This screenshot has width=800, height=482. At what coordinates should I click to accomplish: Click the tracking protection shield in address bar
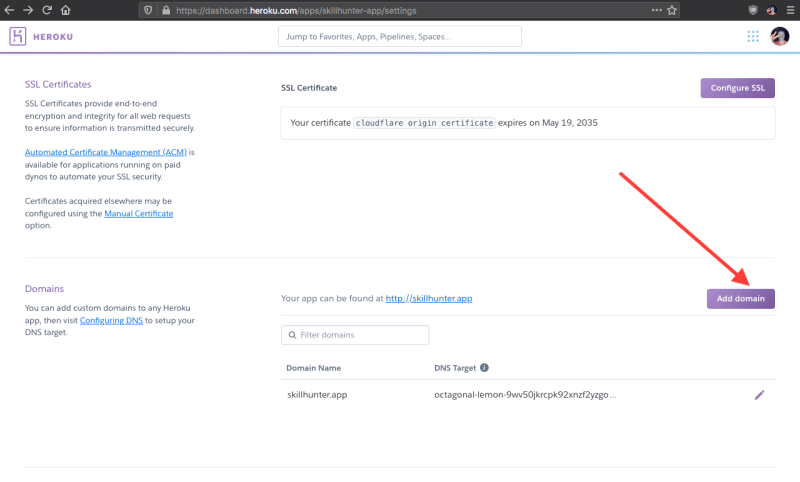(148, 10)
